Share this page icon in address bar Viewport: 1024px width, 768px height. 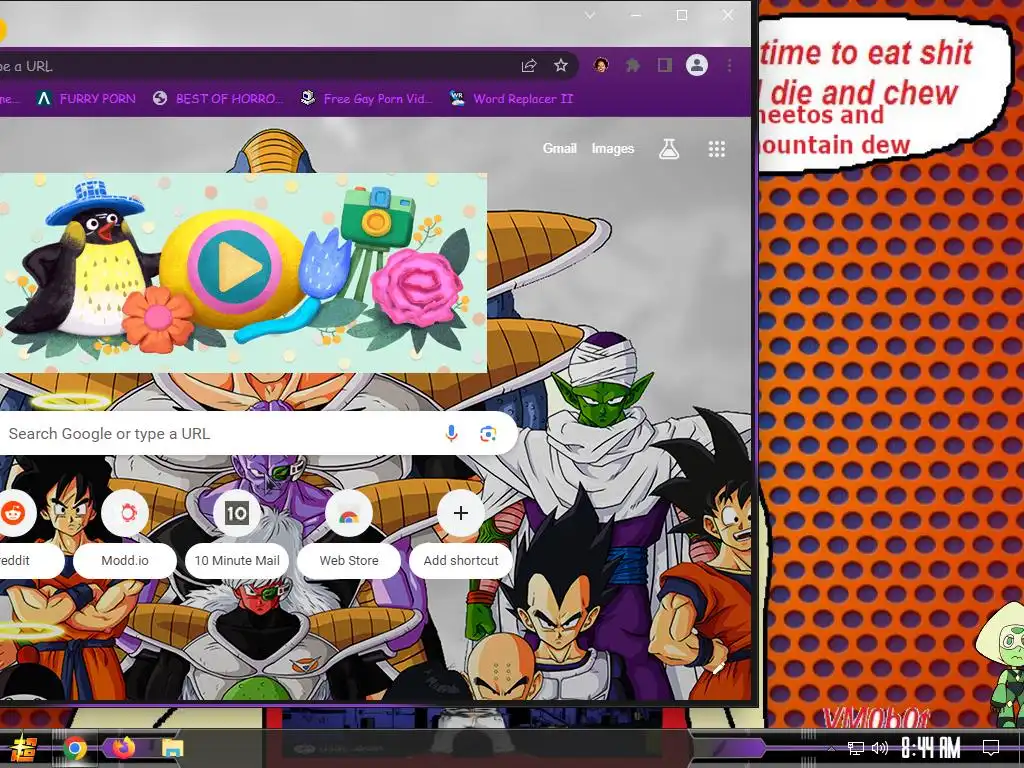pyautogui.click(x=528, y=65)
